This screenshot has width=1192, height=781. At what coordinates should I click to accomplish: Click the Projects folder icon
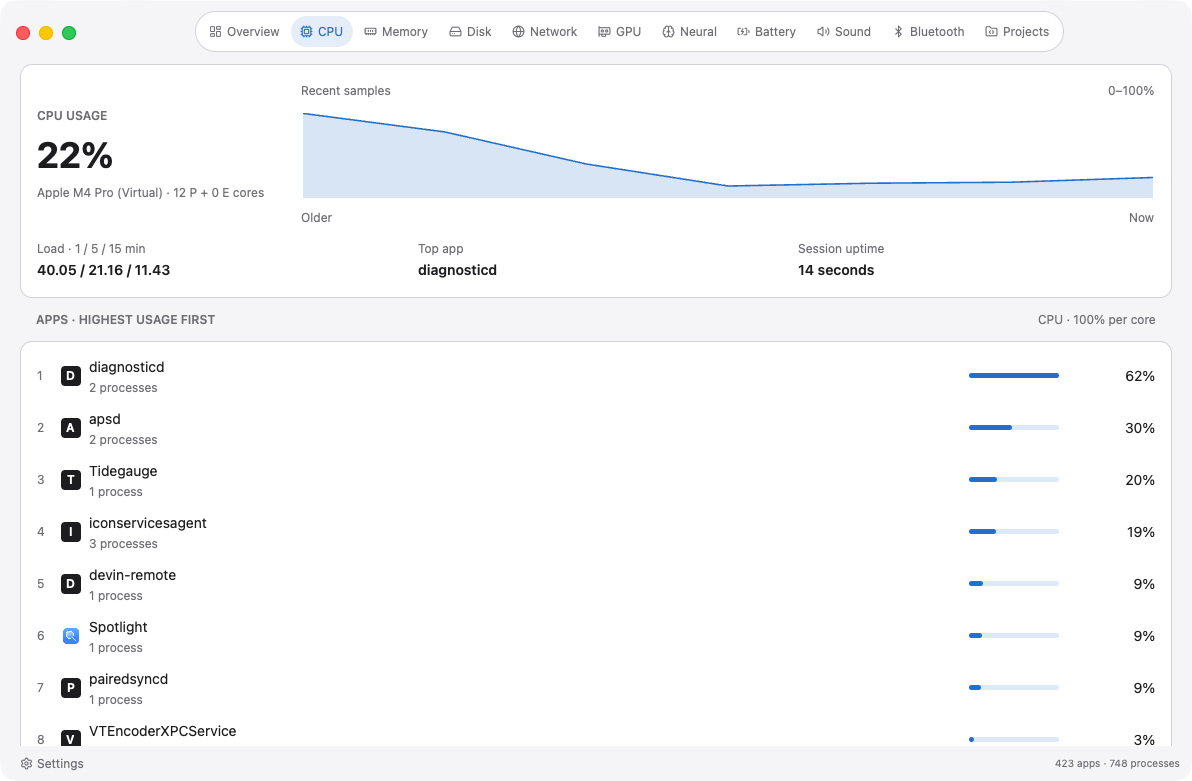point(991,32)
